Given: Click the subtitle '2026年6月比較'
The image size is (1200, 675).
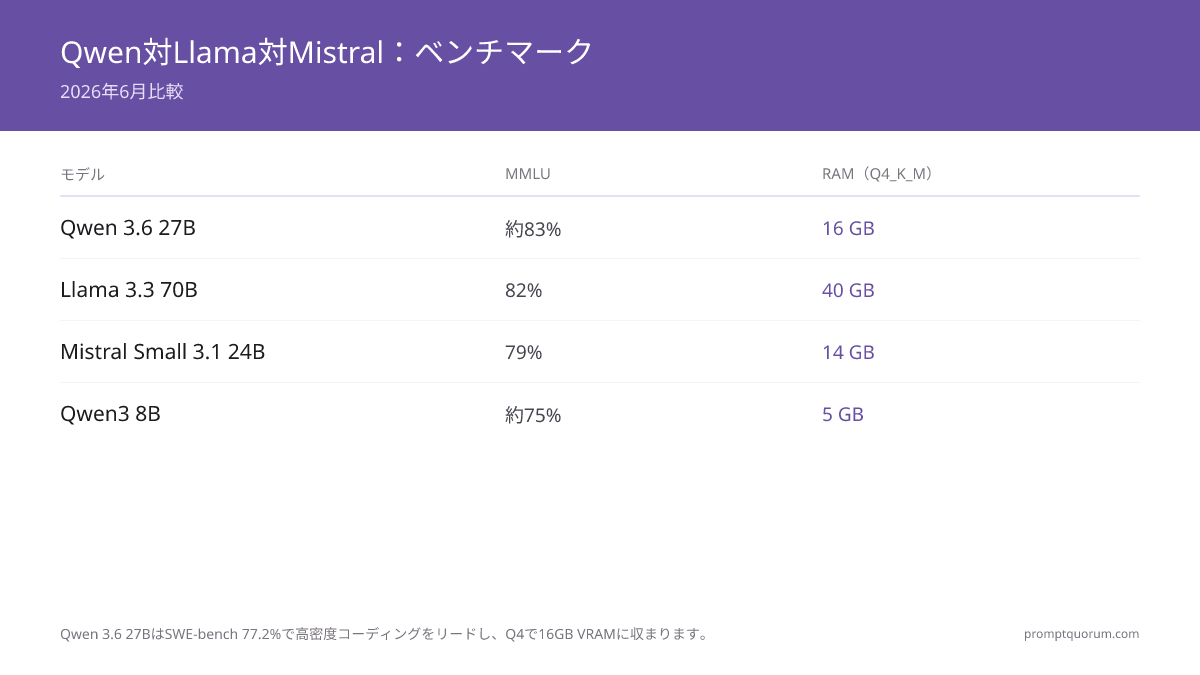Looking at the screenshot, I should pos(122,92).
